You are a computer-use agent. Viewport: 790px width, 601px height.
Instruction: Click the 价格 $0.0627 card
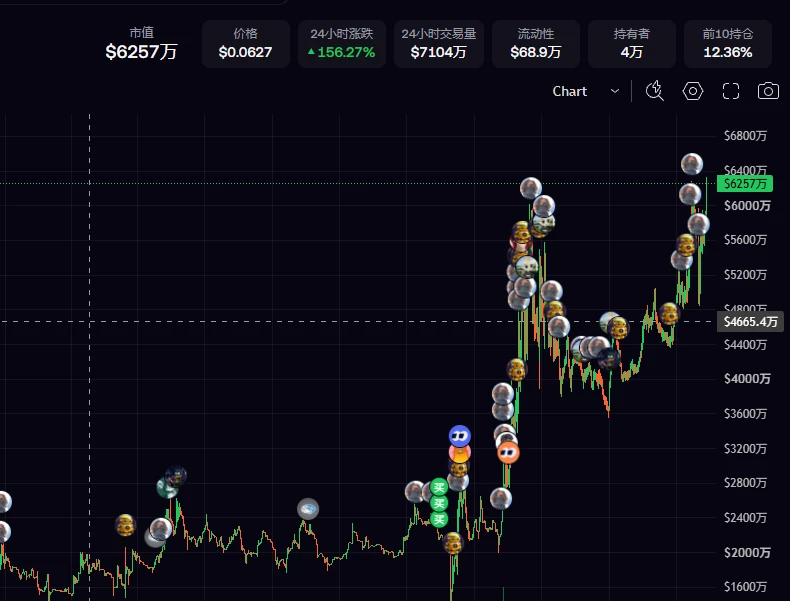pos(245,44)
